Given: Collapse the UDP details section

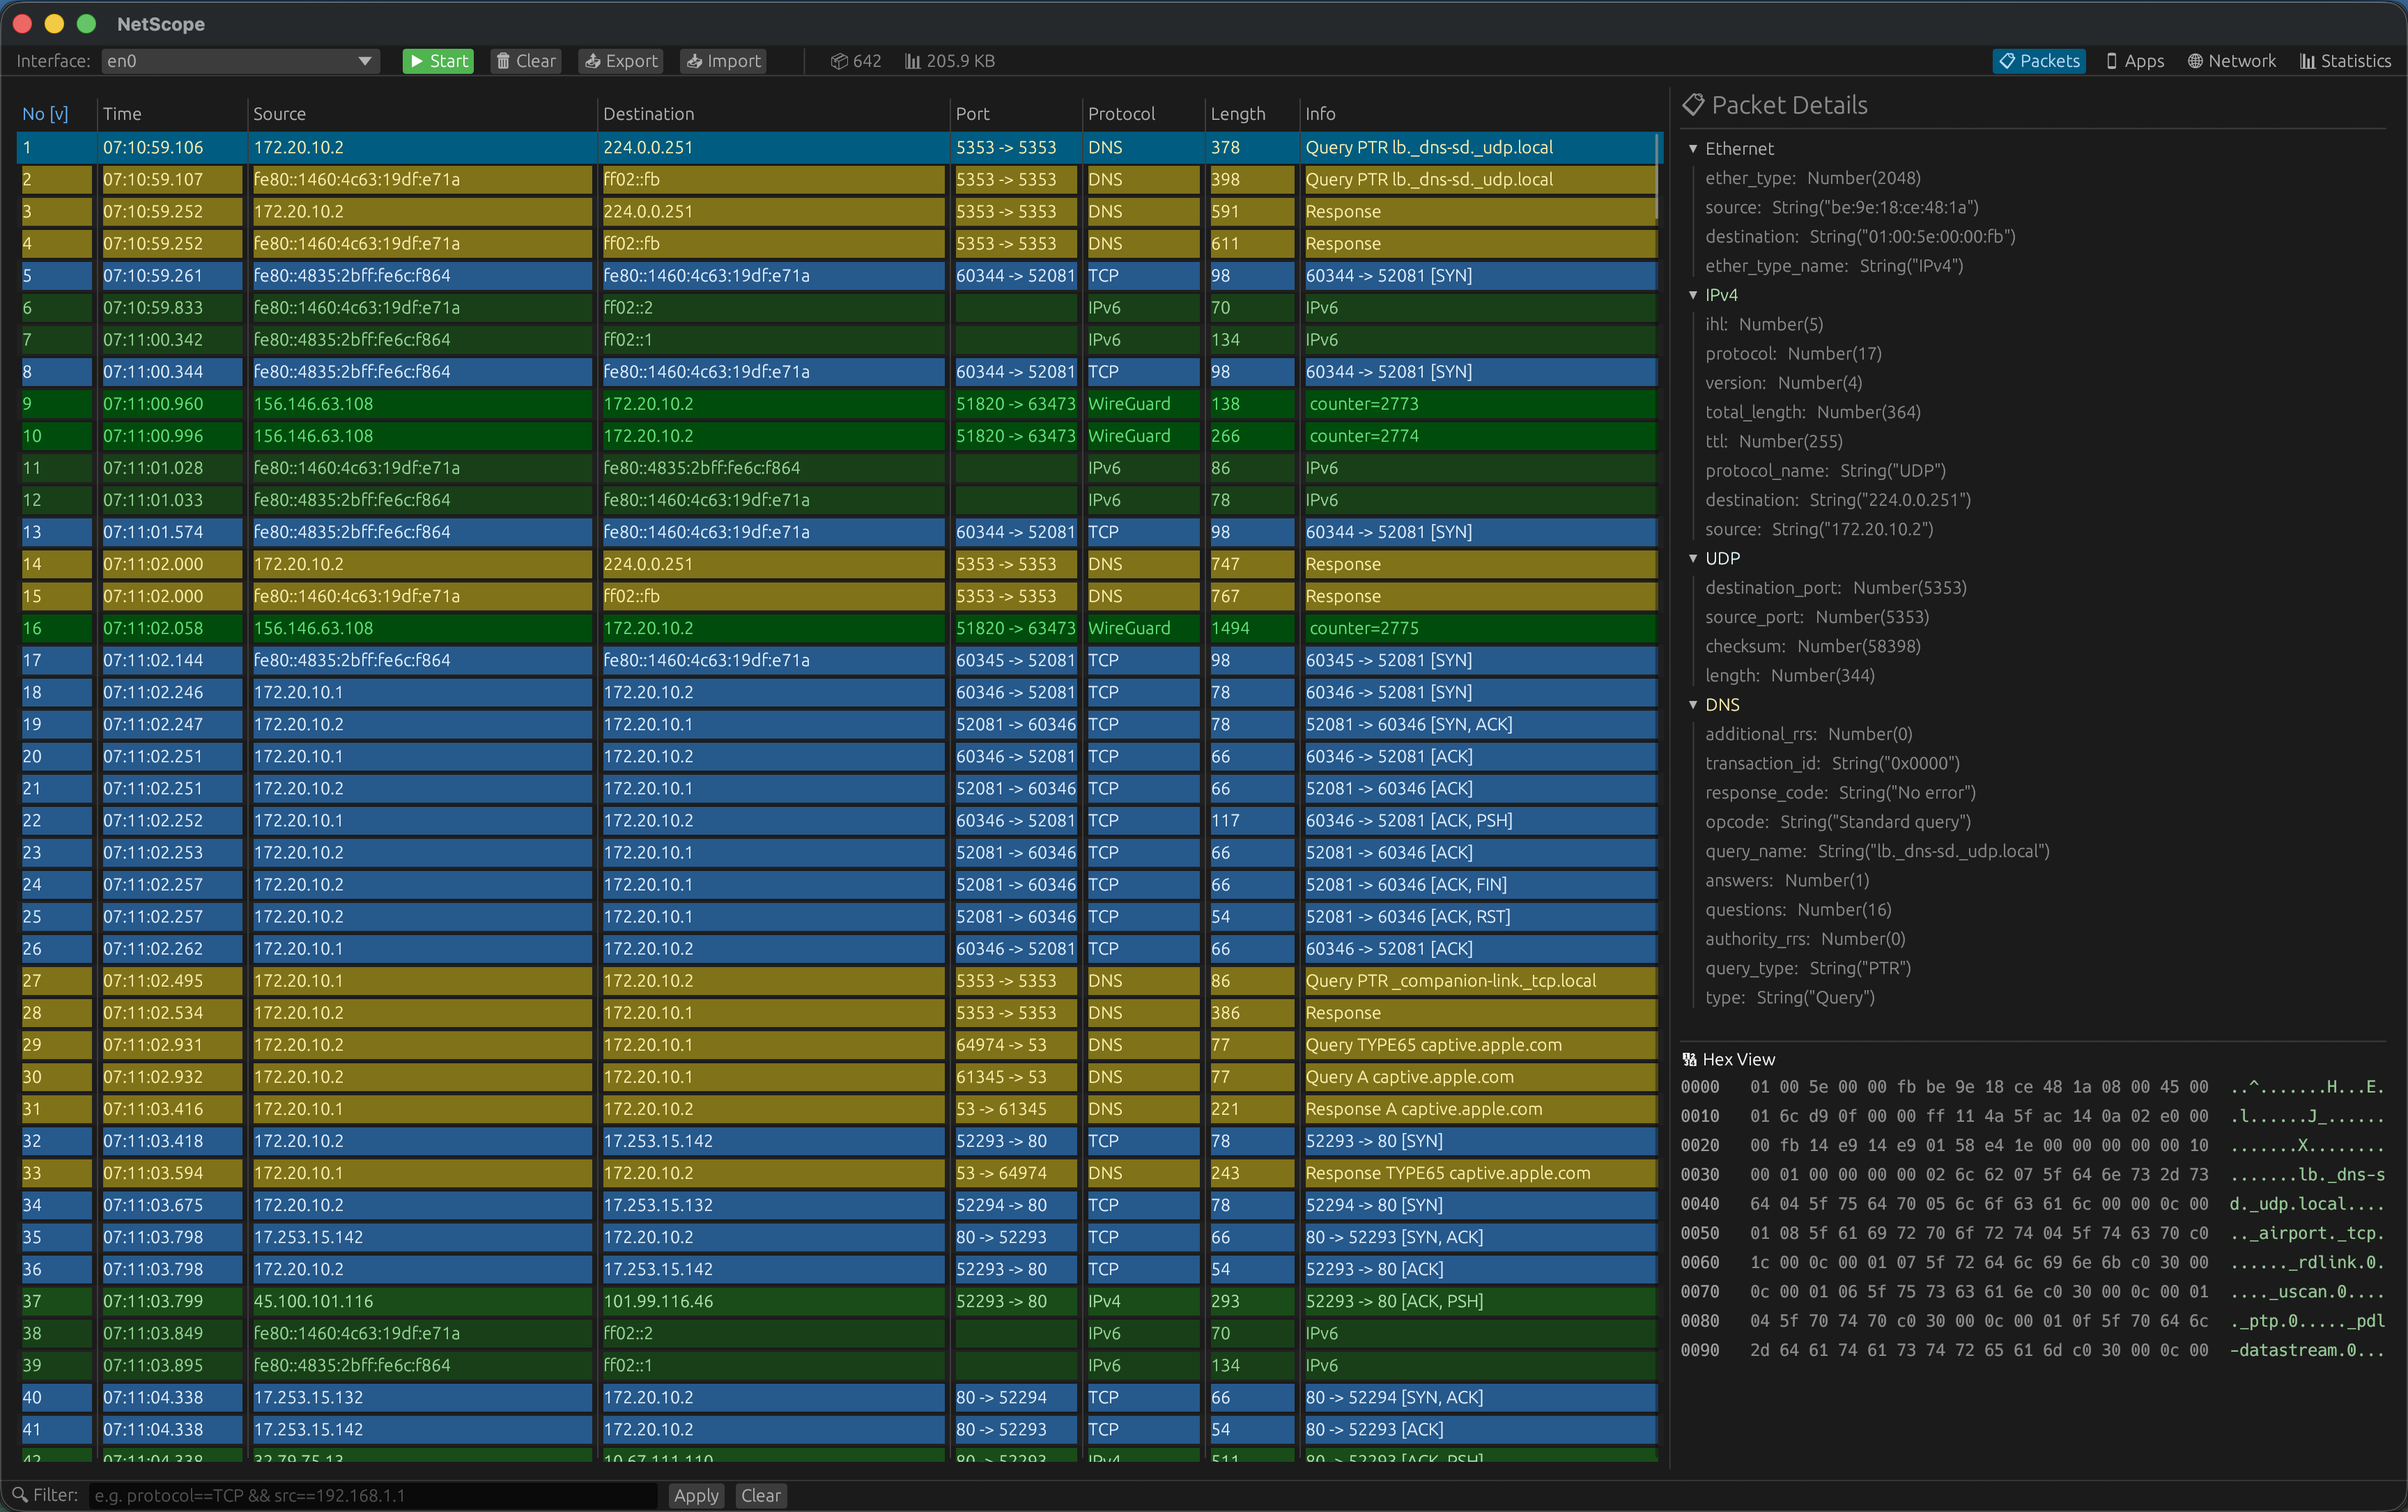Looking at the screenshot, I should [1693, 558].
